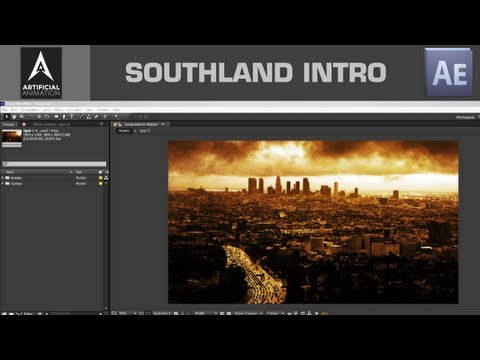480x360 pixels.
Task: Open the Composition: Master viewer dropdown
Action: [163, 124]
